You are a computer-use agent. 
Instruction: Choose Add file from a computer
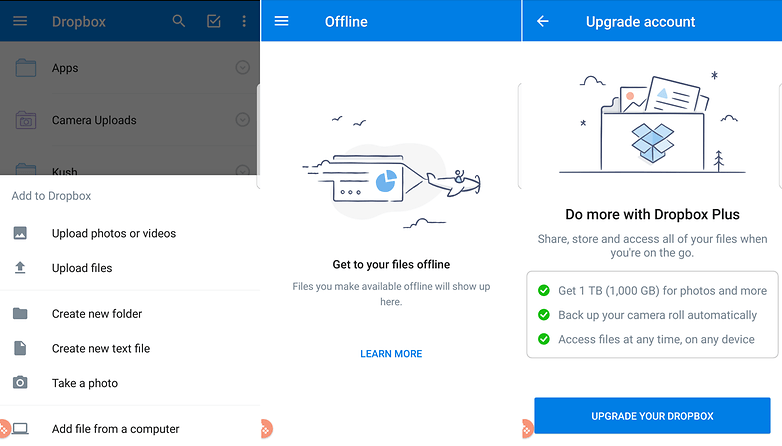click(115, 429)
